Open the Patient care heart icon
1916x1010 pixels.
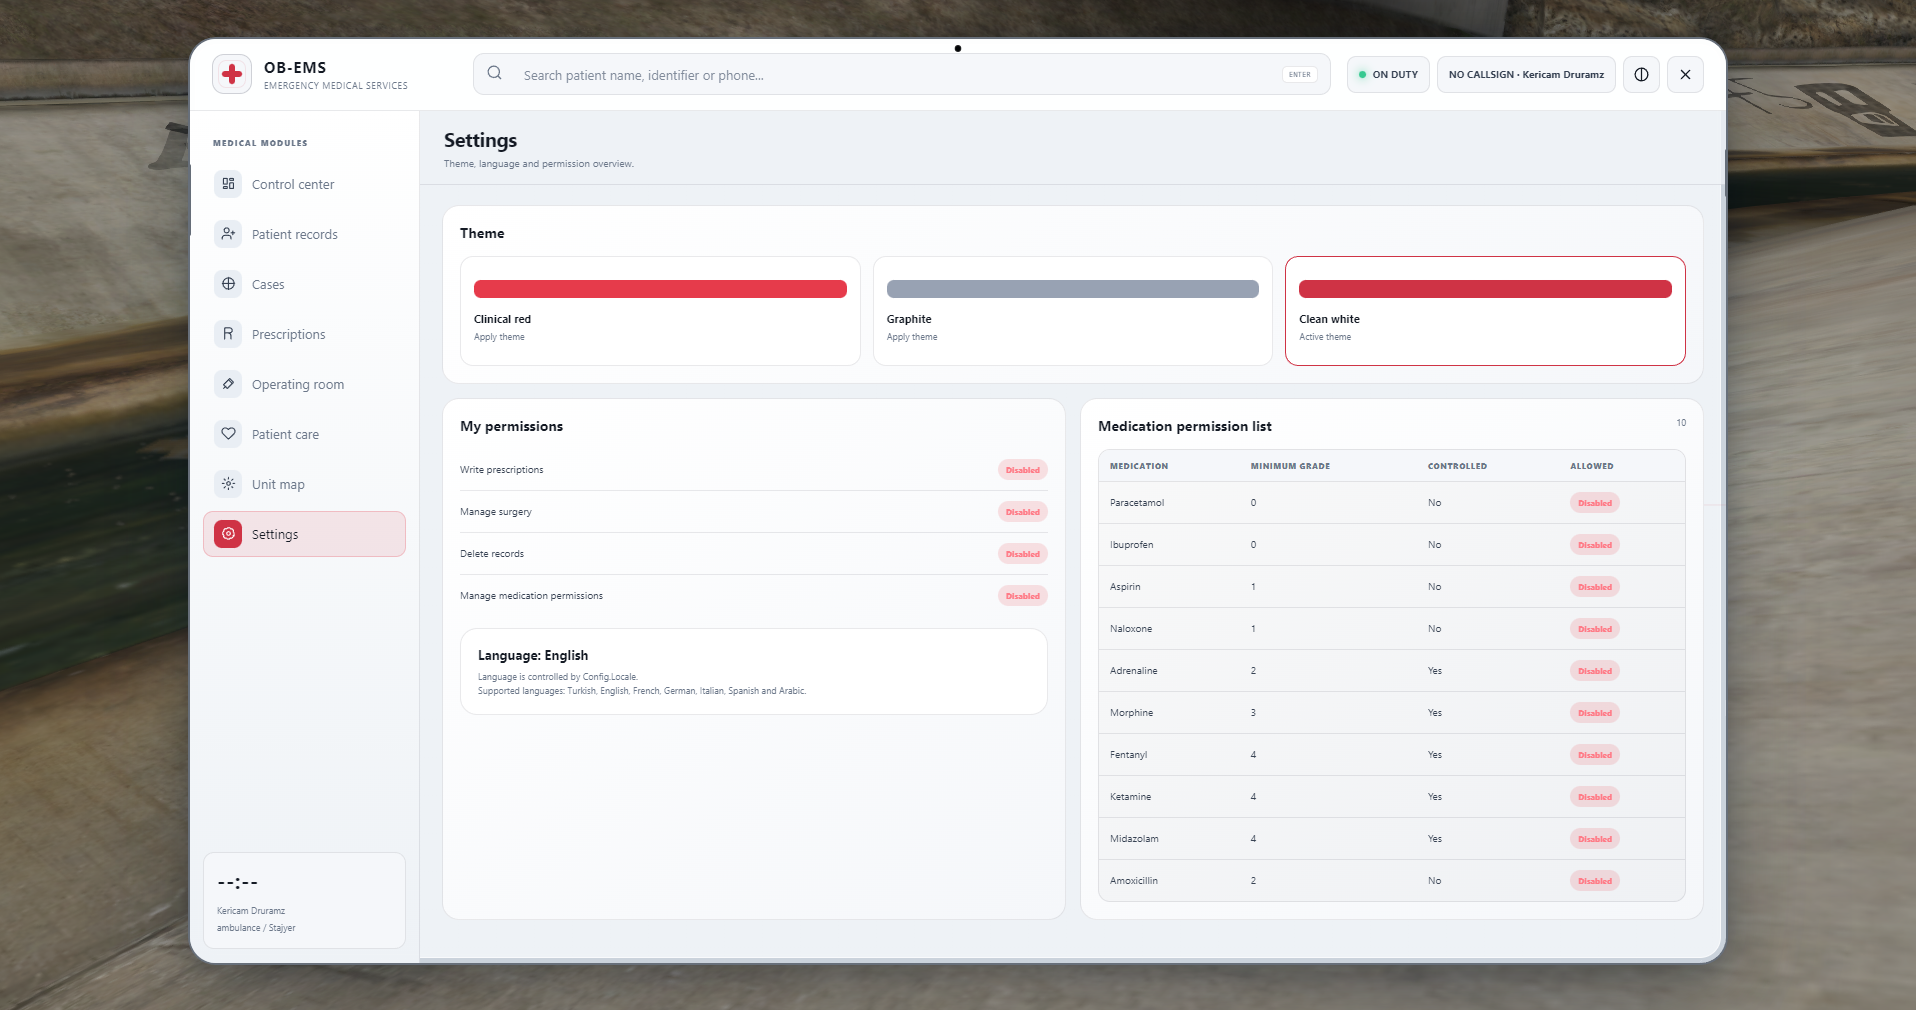tap(228, 434)
